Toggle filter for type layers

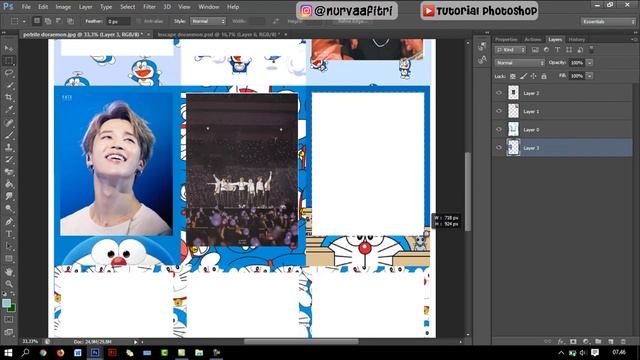tap(557, 50)
